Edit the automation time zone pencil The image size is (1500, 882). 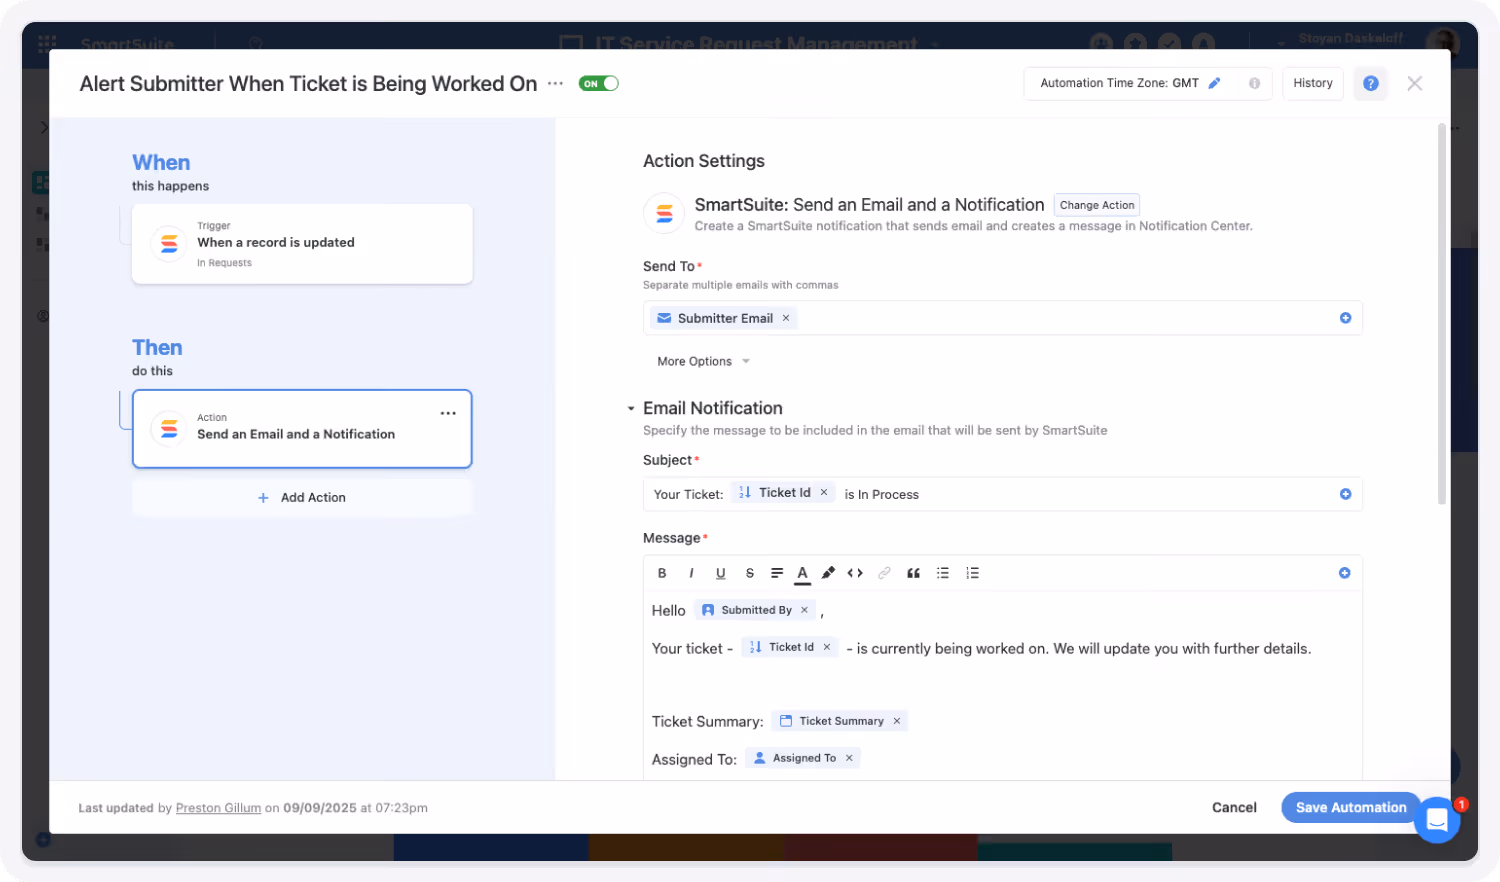(x=1214, y=83)
